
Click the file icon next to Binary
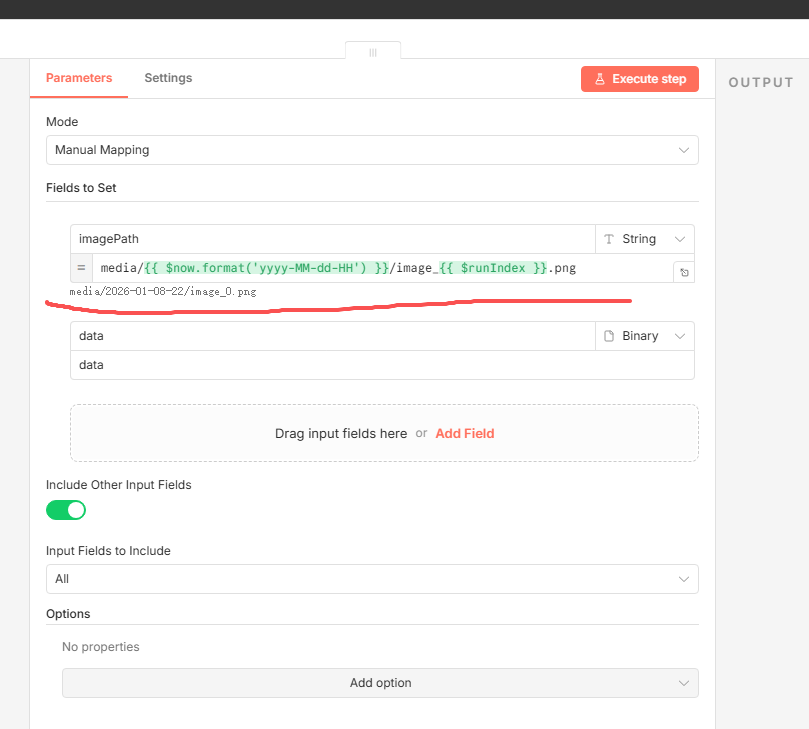(x=608, y=336)
